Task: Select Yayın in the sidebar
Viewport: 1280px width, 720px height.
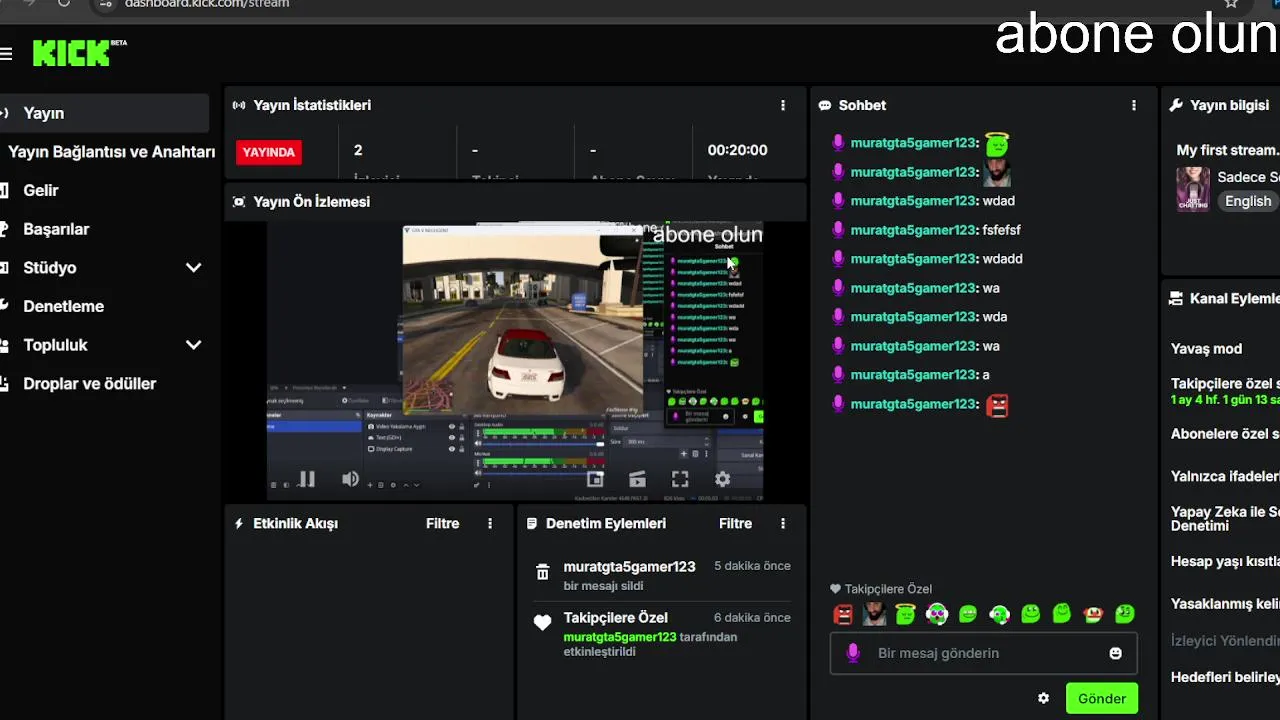Action: coord(104,113)
